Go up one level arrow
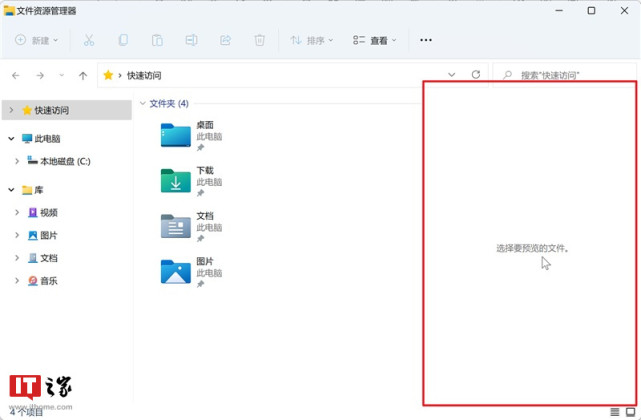 pyautogui.click(x=83, y=75)
